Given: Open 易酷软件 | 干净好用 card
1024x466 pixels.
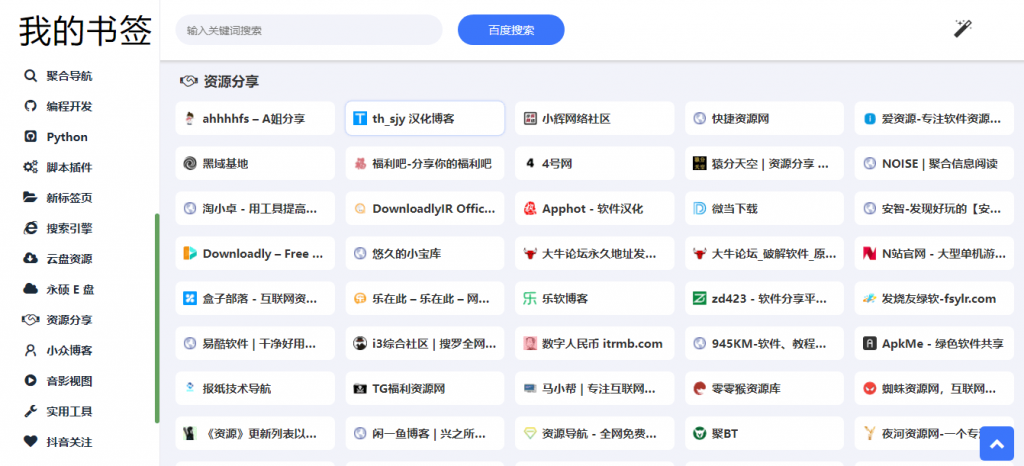Looking at the screenshot, I should coord(255,343).
